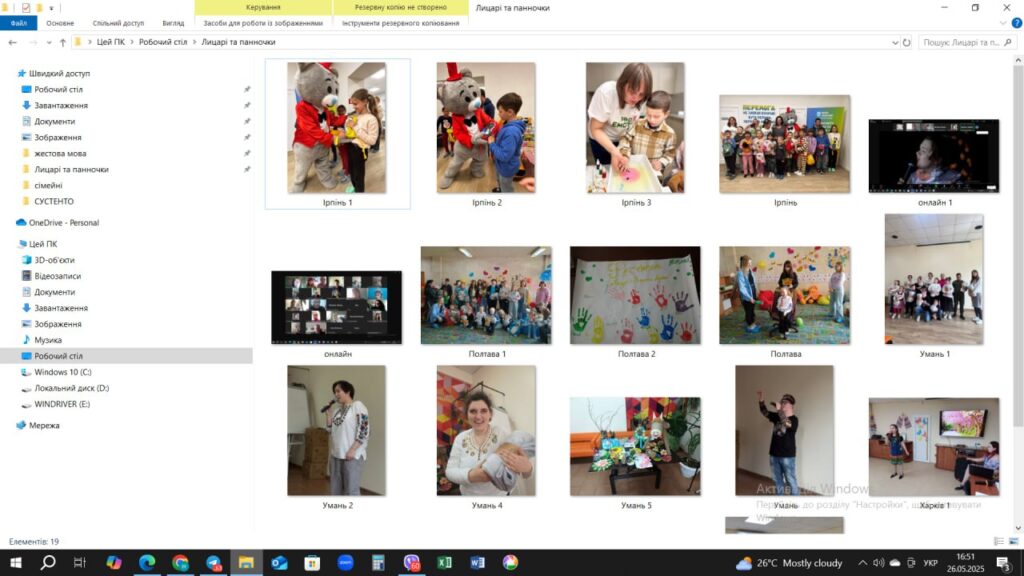The image size is (1024, 576).
Task: Select the Харків 1 photo thumbnail
Action: click(x=934, y=447)
